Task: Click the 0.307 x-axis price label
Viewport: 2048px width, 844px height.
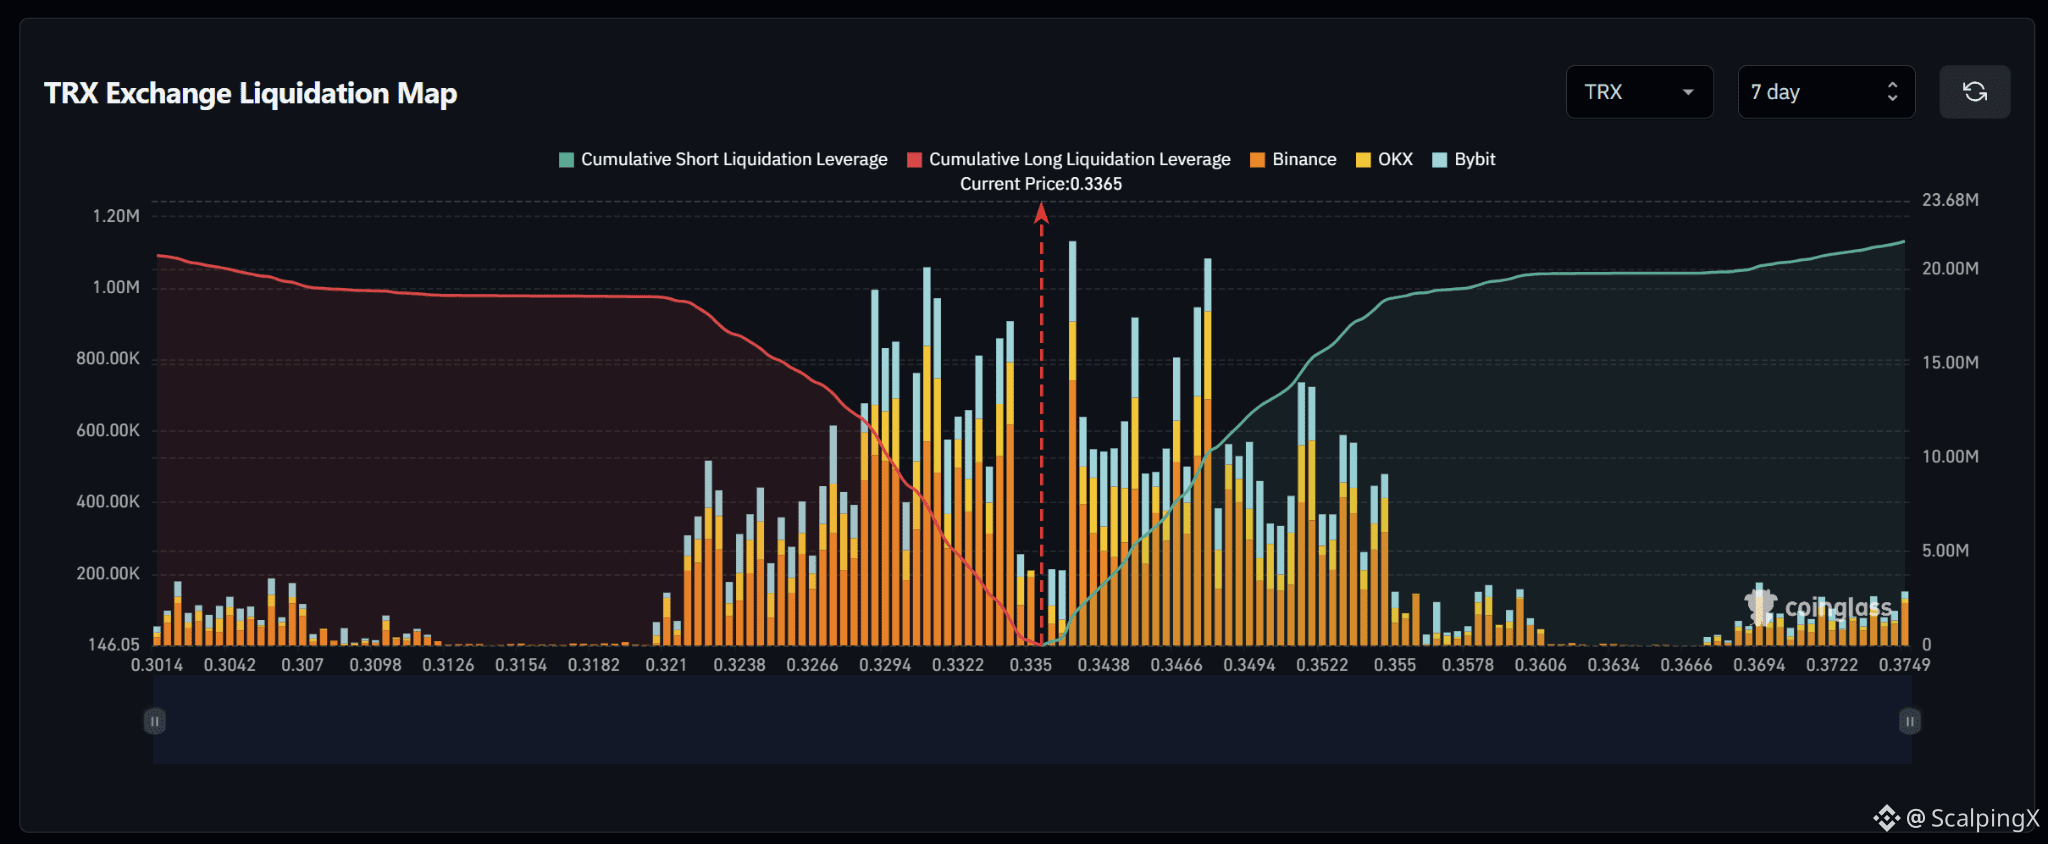Action: coord(303,665)
